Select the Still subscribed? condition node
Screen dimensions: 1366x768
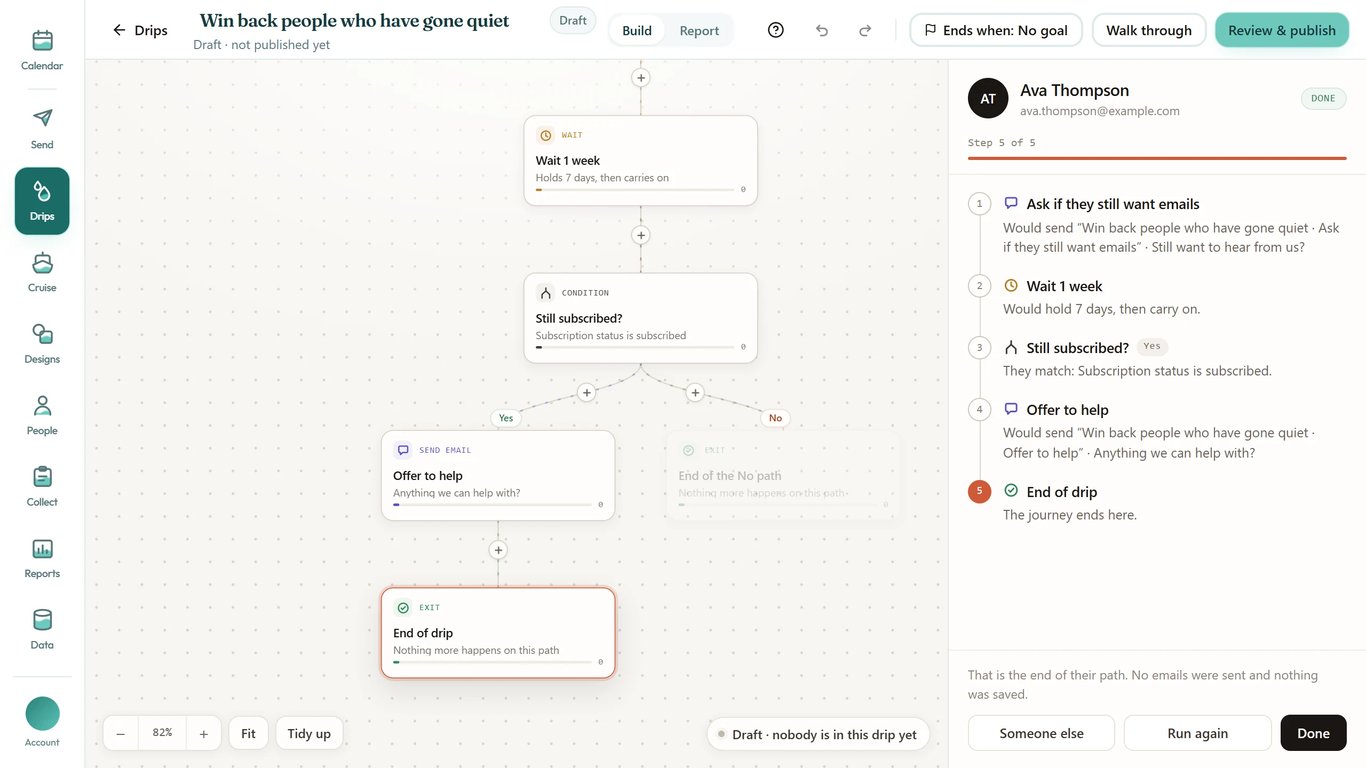tap(641, 318)
